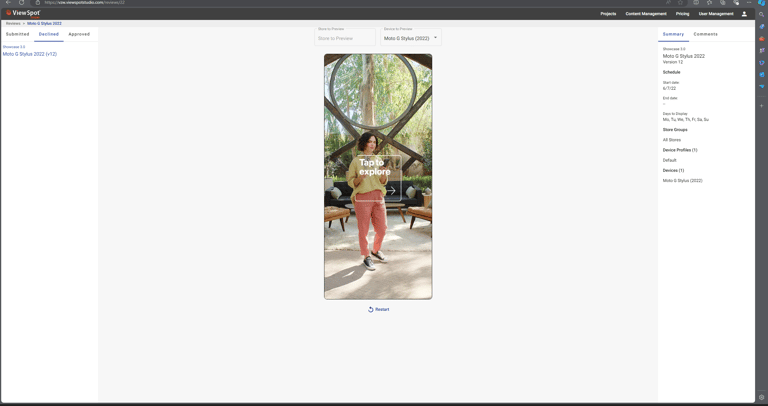This screenshot has height=406, width=768.
Task: Click the 'Default' device profile text
Action: (x=670, y=160)
